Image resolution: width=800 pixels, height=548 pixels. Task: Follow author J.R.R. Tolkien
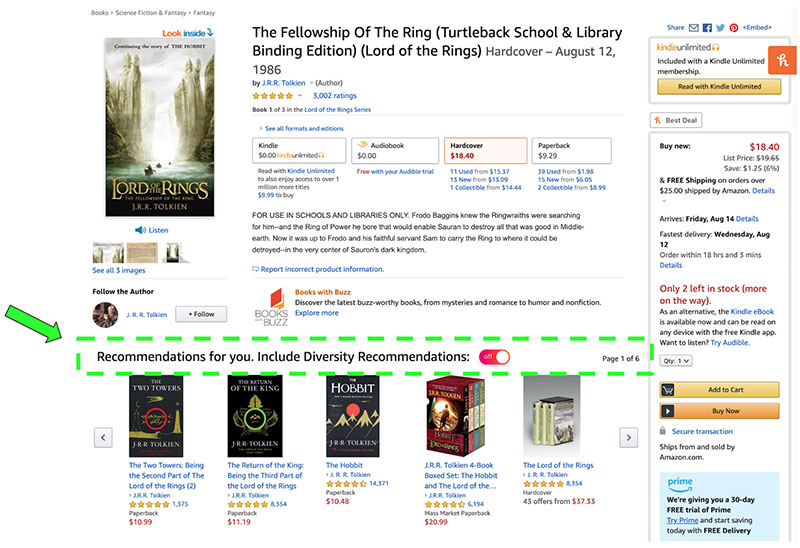(201, 314)
